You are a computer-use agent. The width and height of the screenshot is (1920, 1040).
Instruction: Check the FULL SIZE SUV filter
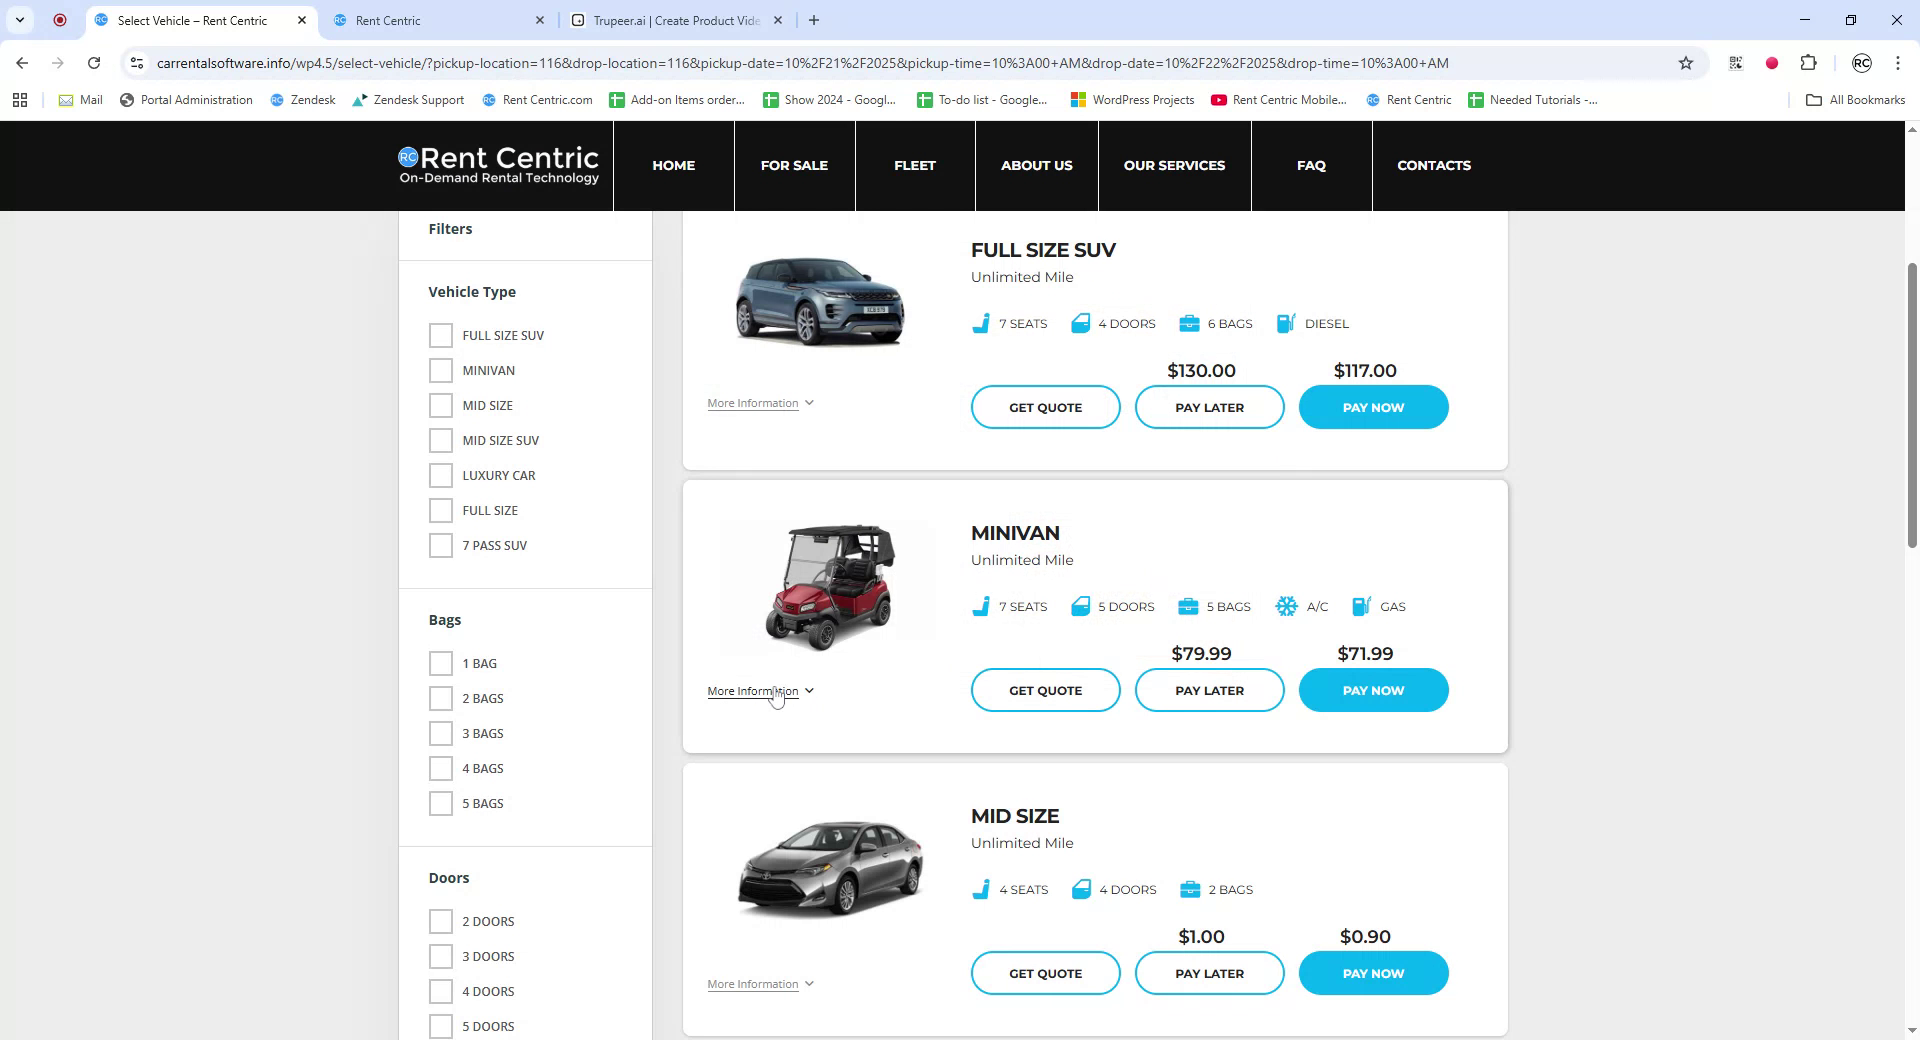(441, 335)
